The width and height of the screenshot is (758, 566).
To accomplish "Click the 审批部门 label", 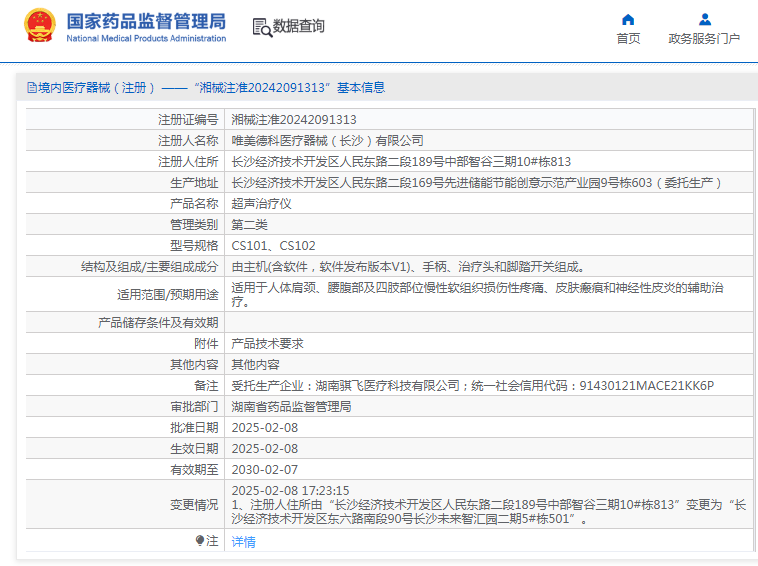I will (x=194, y=406).
